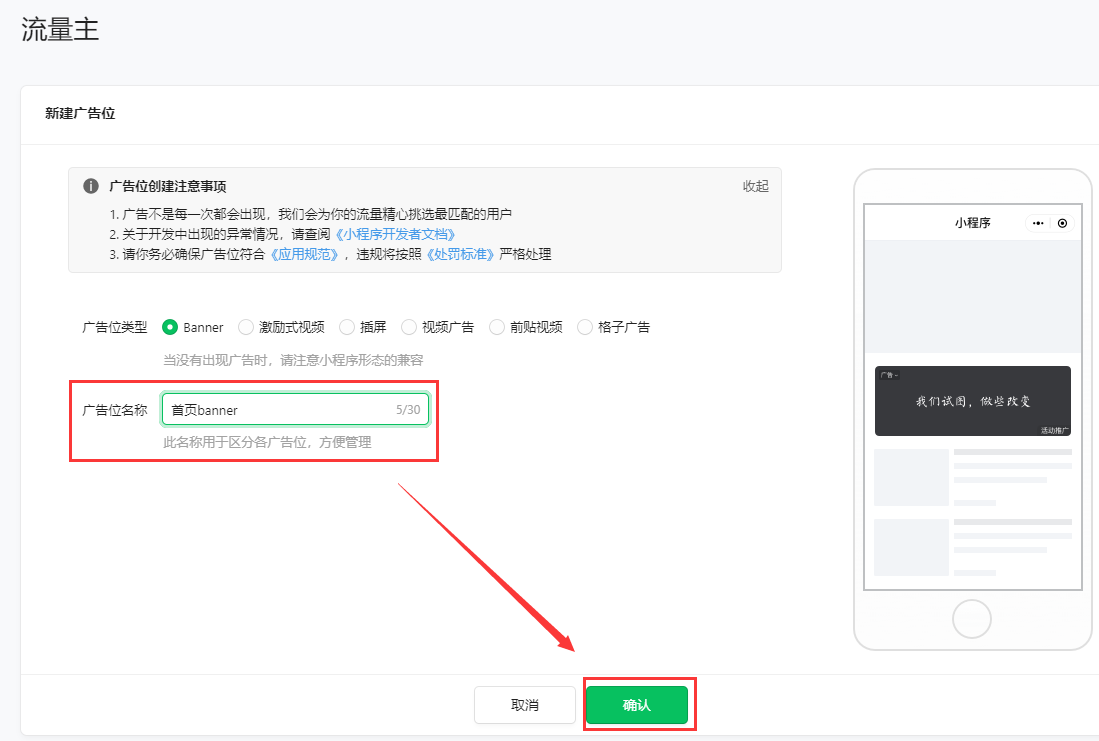Viewport: 1099px width, 741px height.
Task: Focus the 广告位名称 input field
Action: click(x=280, y=410)
